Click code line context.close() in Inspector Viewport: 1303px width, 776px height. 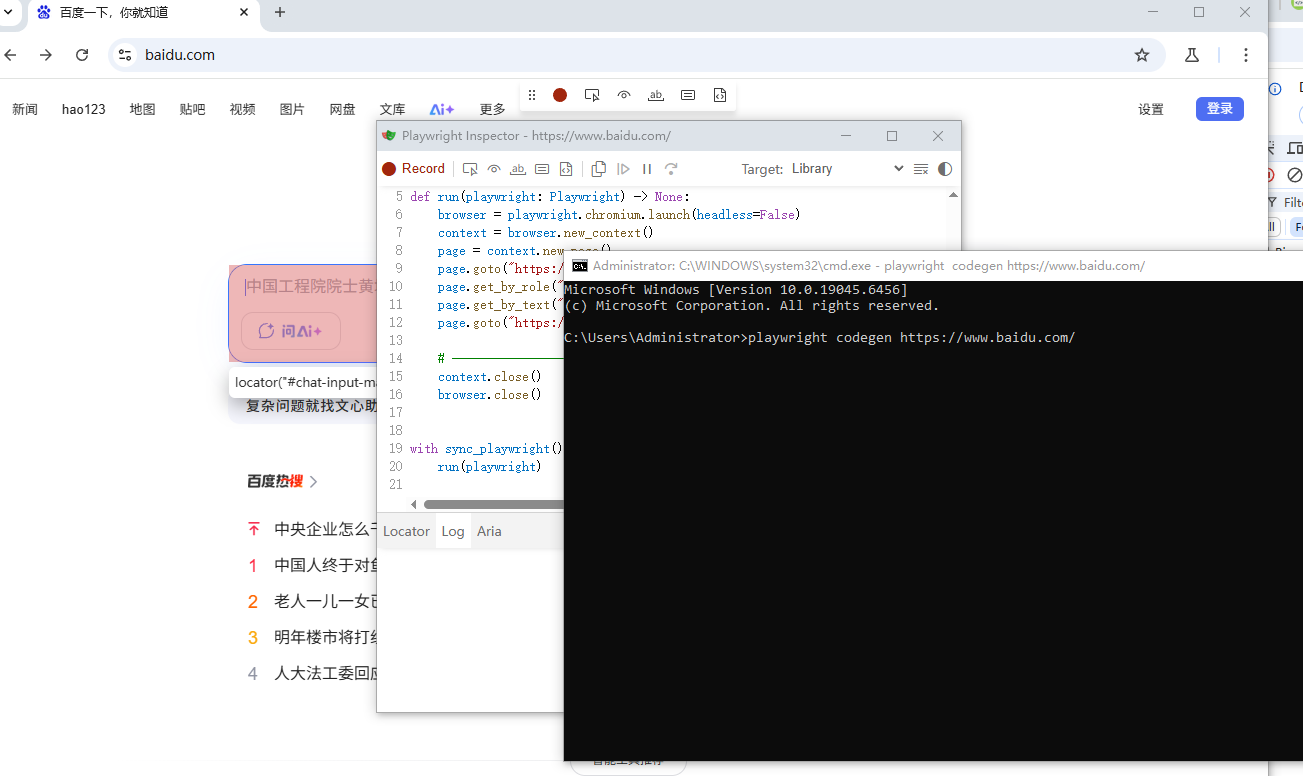click(489, 377)
